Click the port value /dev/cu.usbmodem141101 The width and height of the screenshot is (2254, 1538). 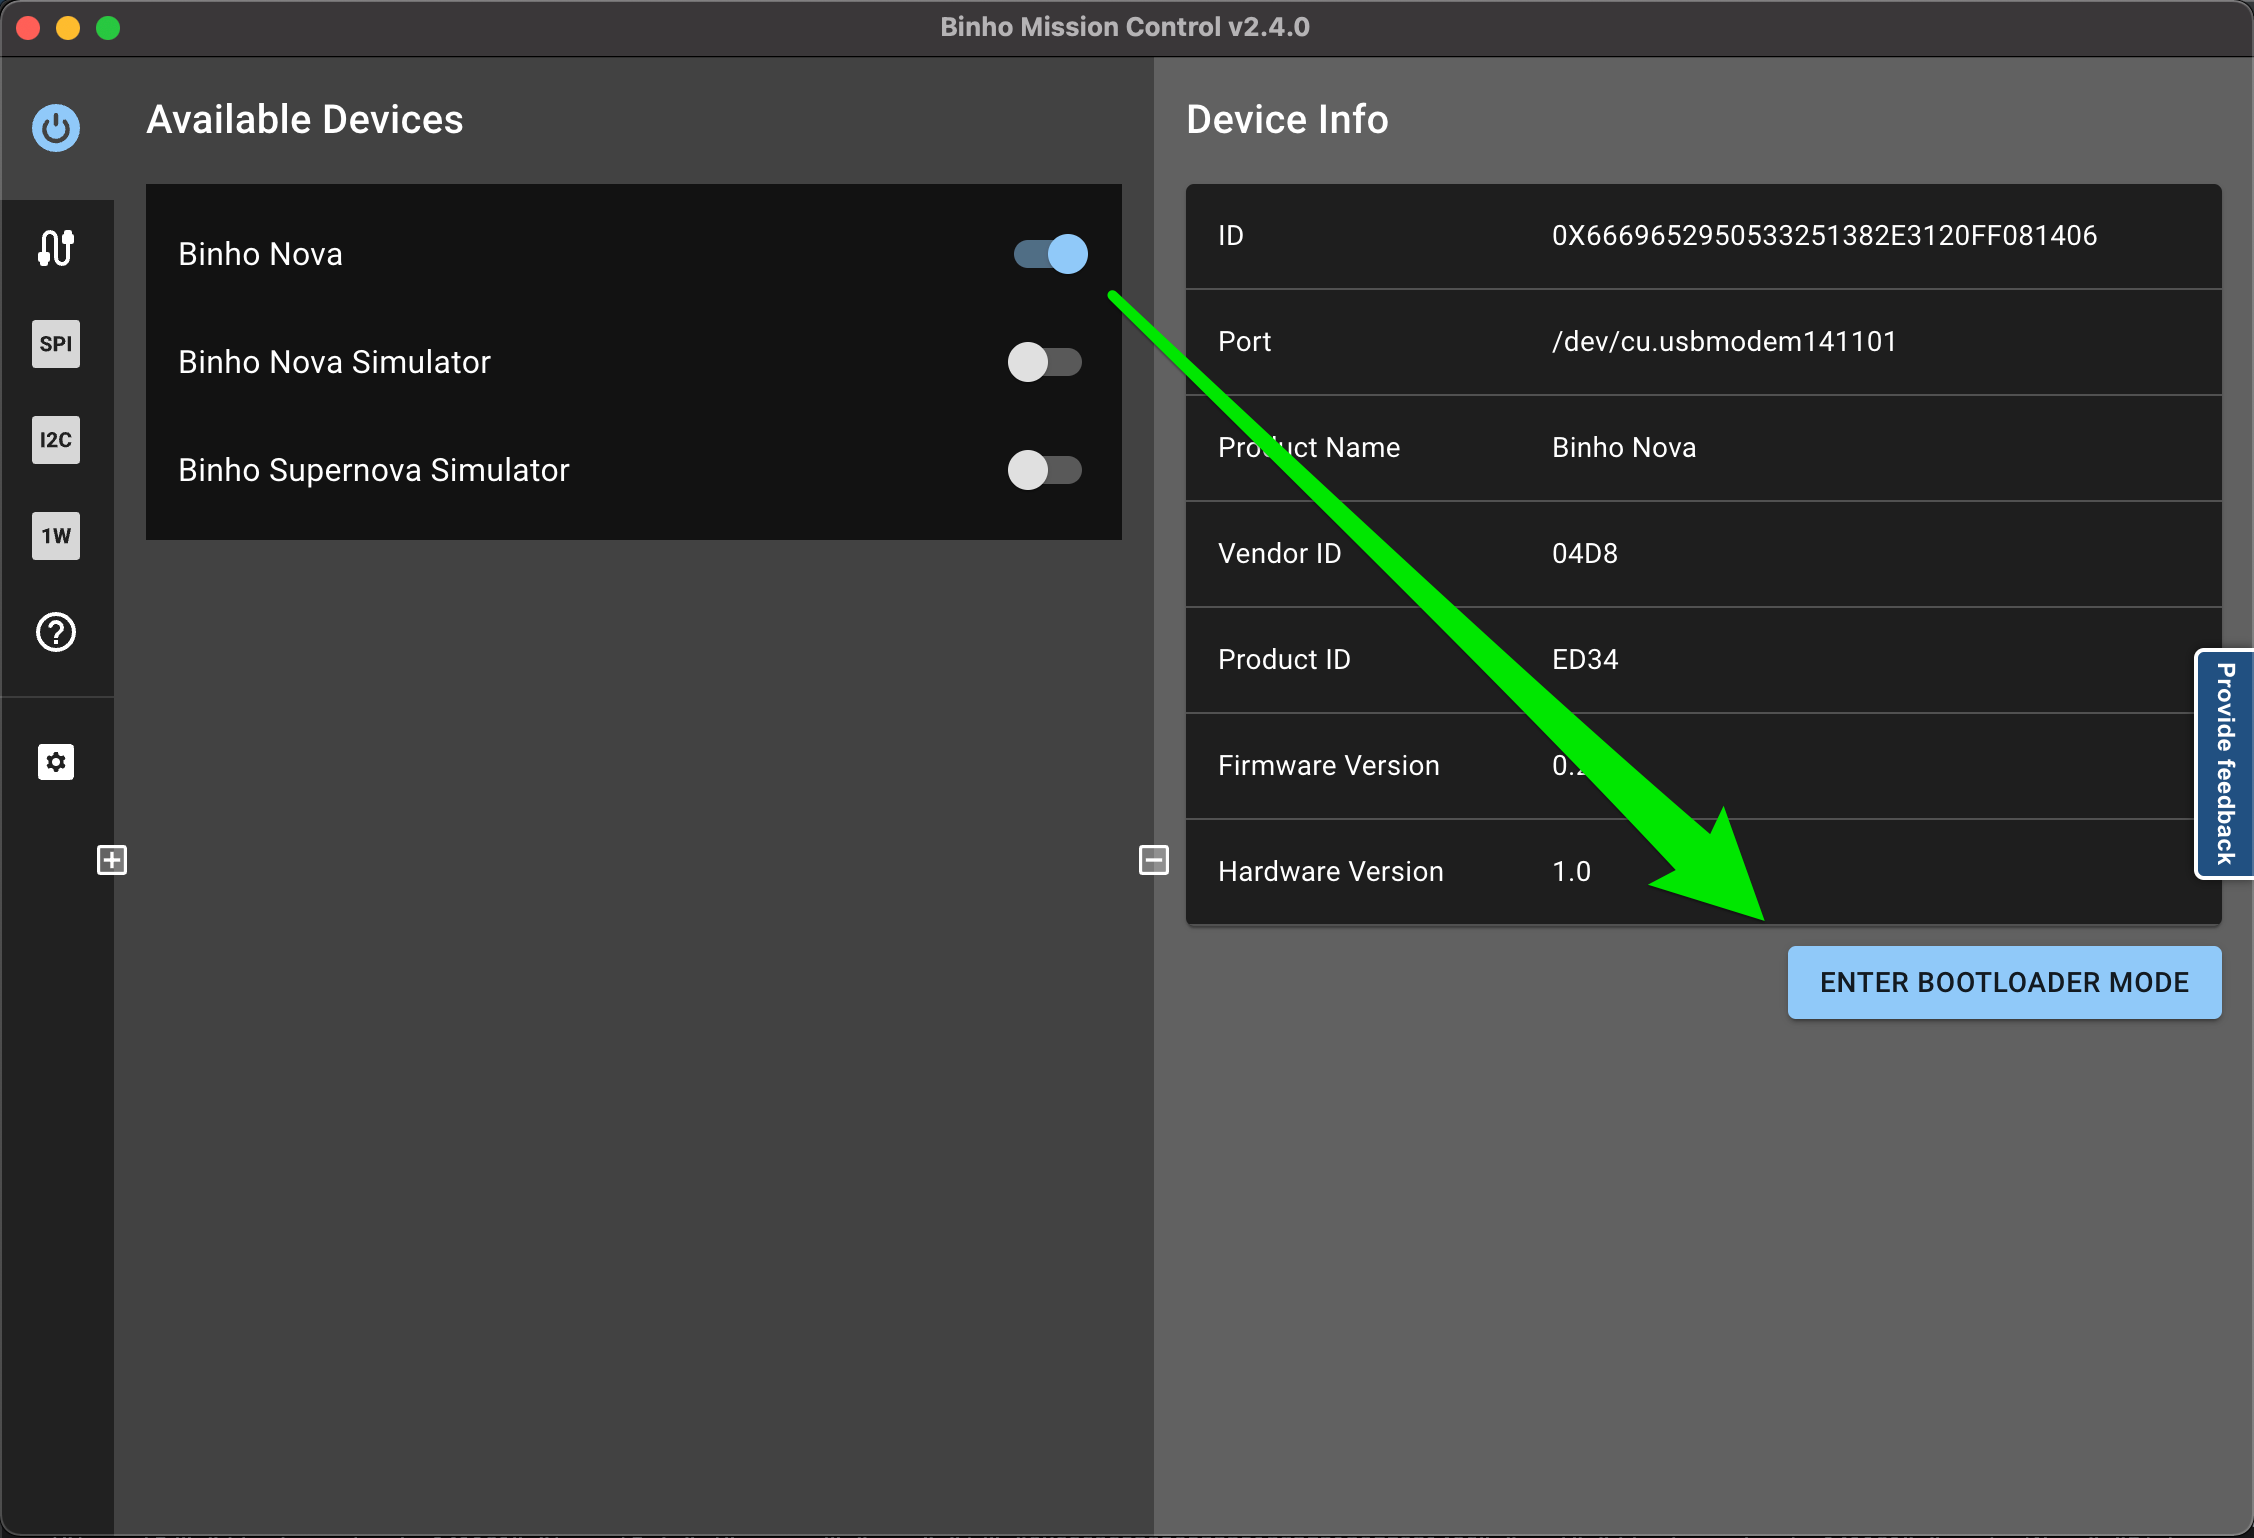pyautogui.click(x=1724, y=342)
